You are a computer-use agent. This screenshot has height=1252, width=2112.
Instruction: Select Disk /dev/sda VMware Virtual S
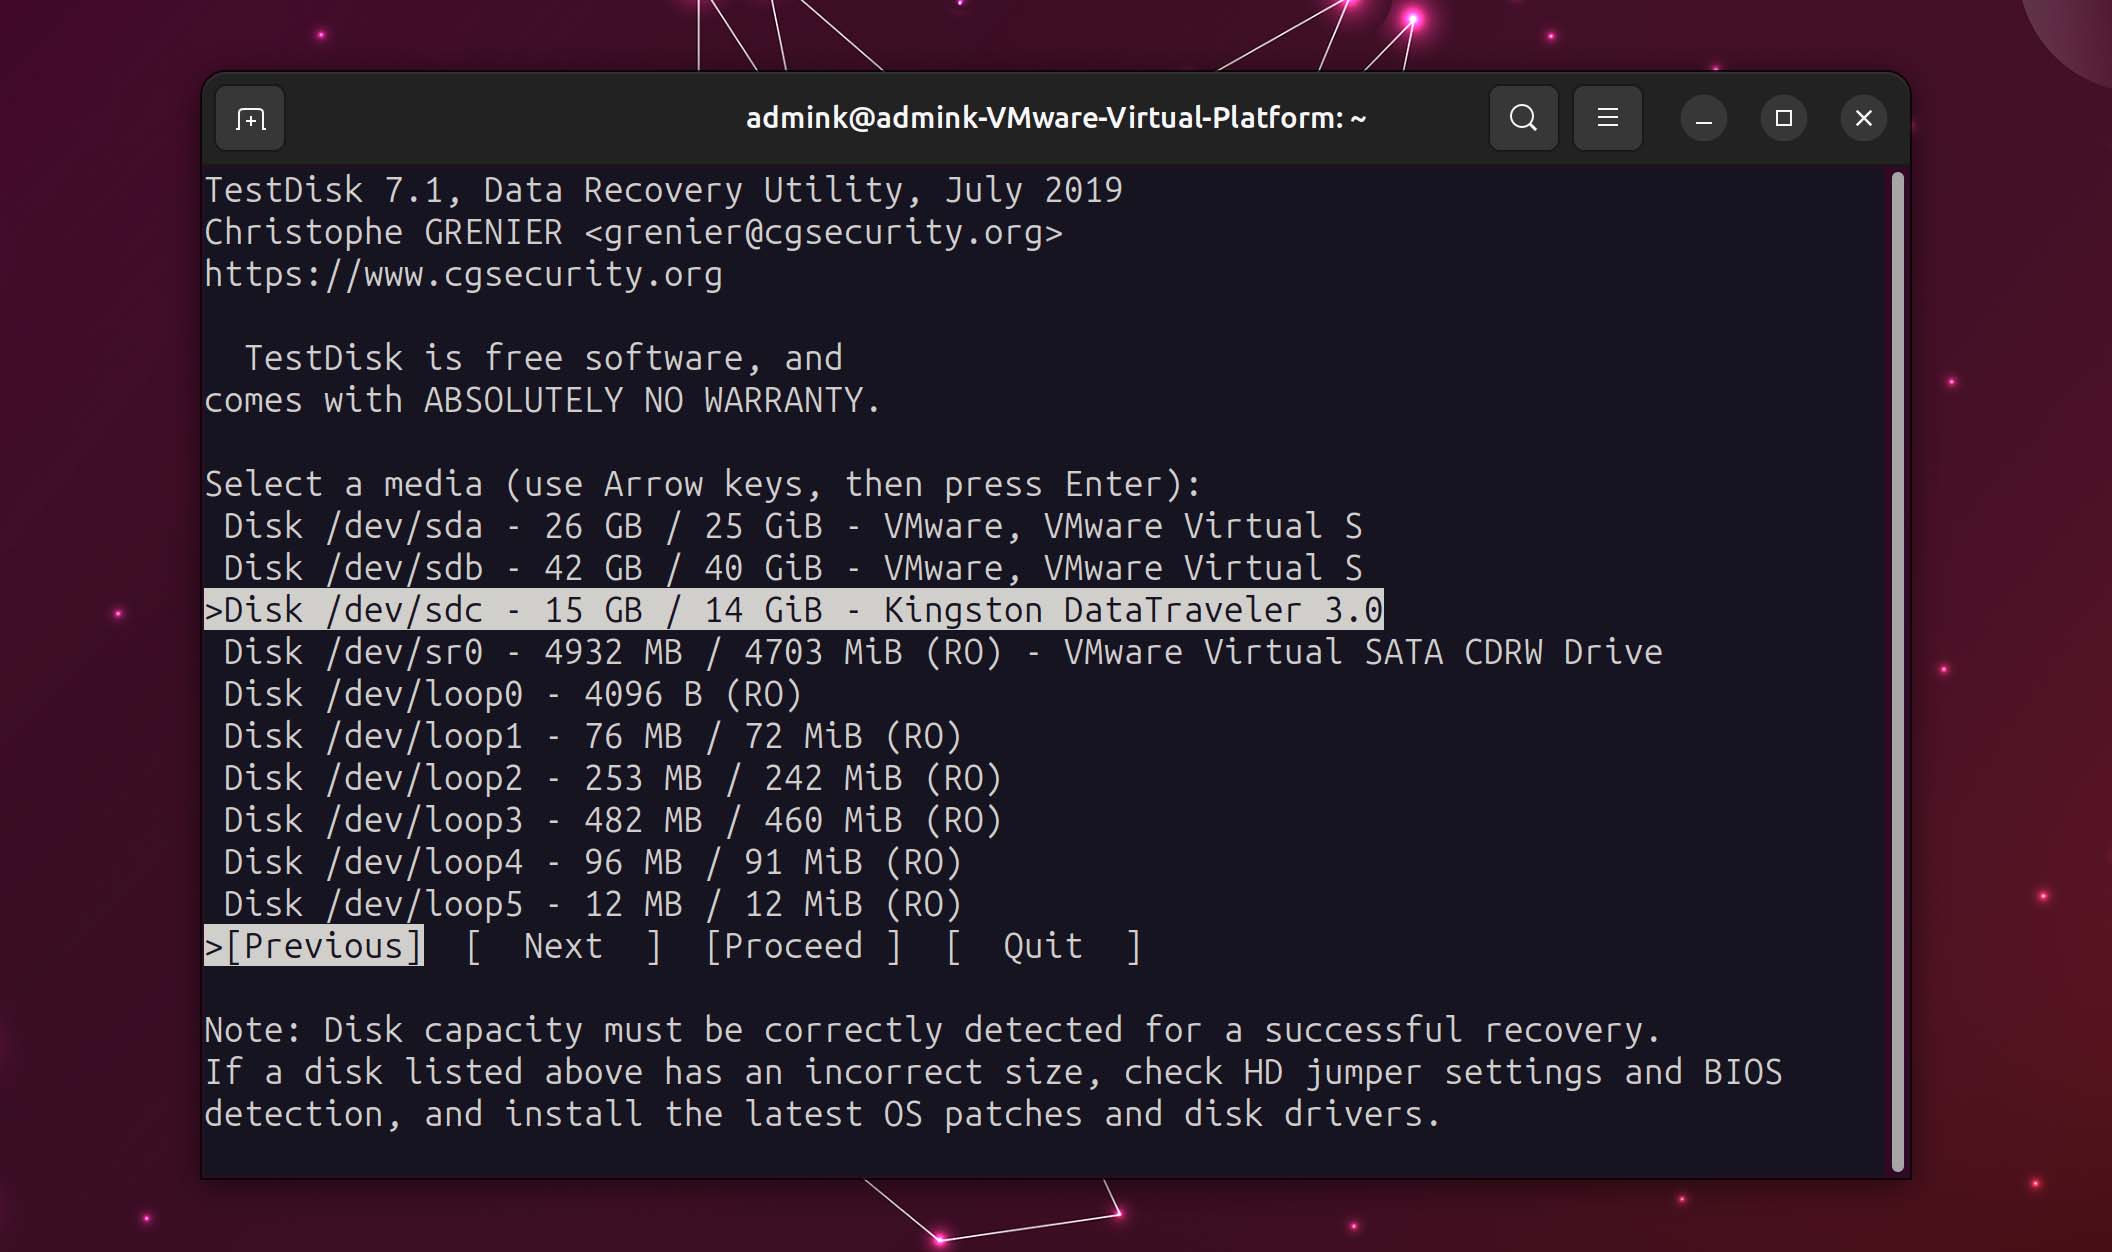[x=790, y=525]
